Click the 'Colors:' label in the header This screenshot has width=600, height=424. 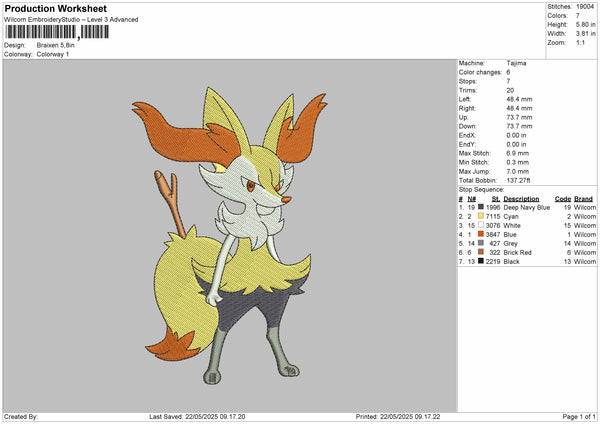point(557,16)
